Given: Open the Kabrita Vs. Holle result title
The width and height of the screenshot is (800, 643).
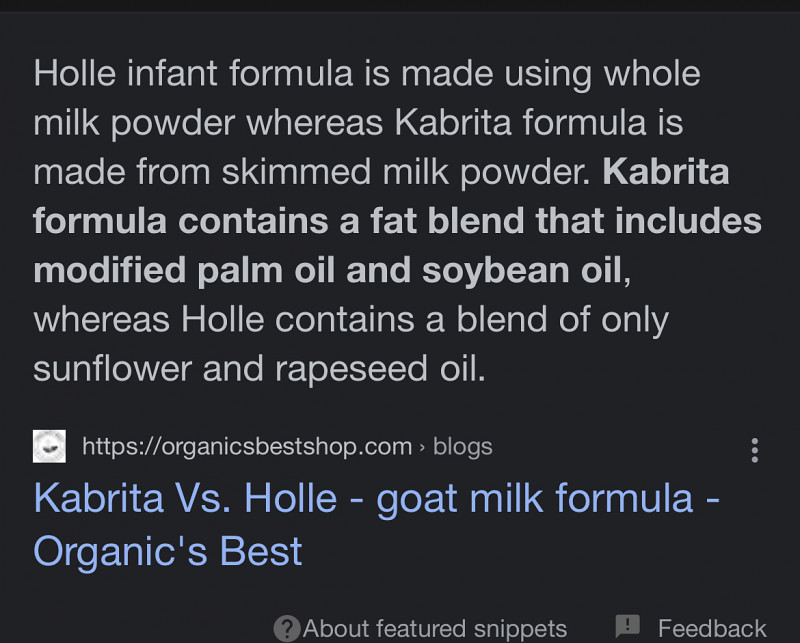Looking at the screenshot, I should [x=376, y=499].
